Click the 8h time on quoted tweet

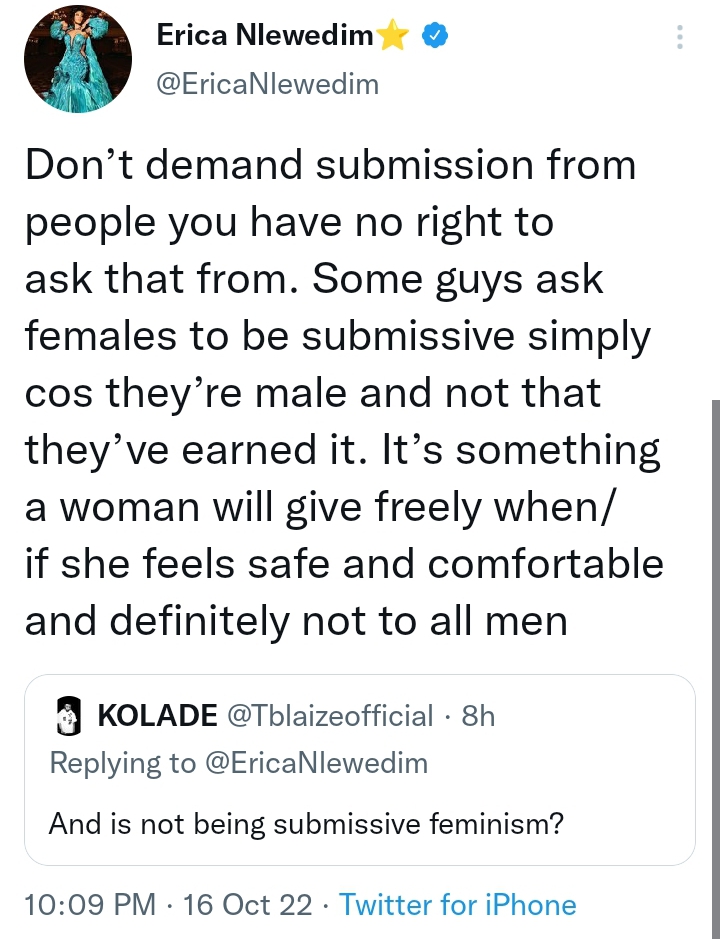click(x=479, y=716)
